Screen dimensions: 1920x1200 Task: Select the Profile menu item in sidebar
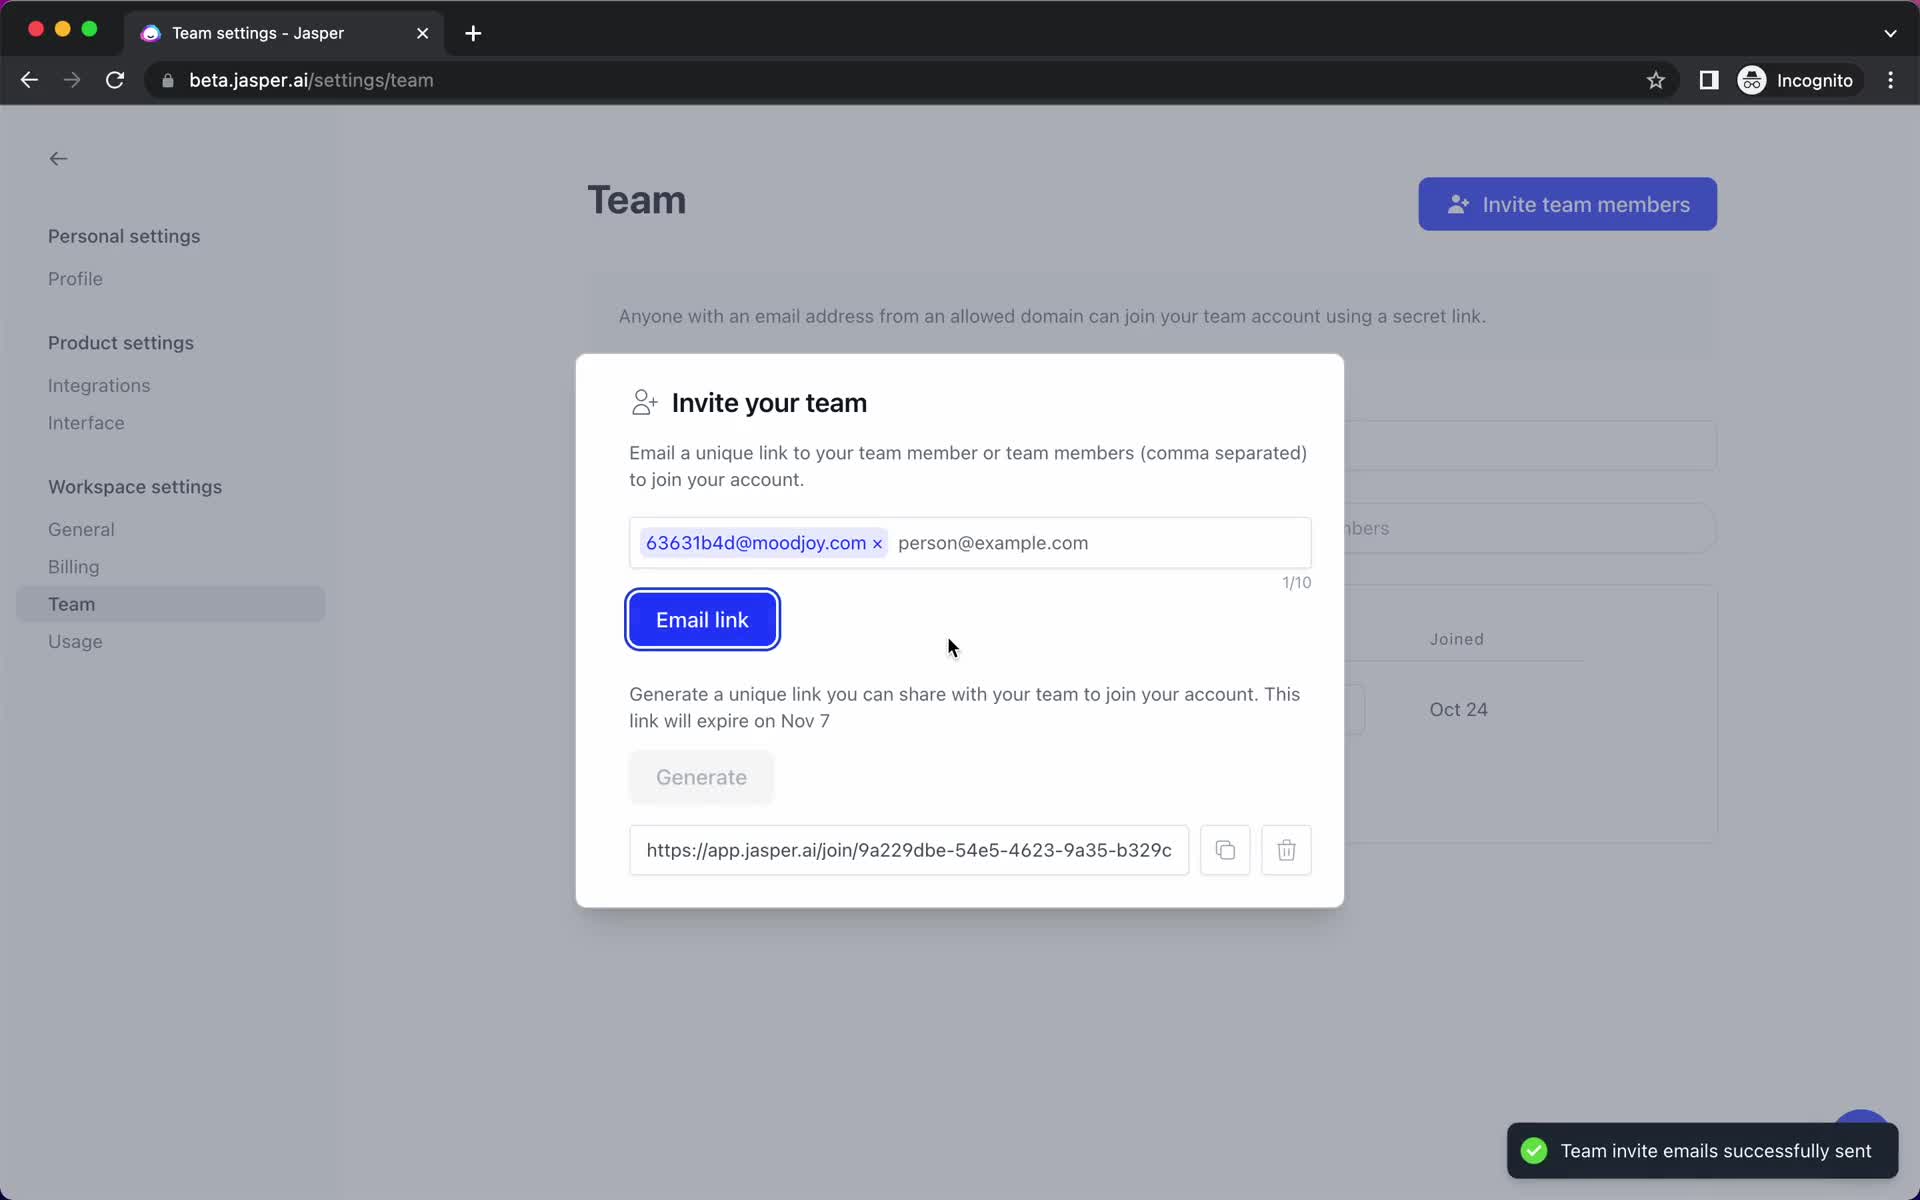tap(76, 278)
